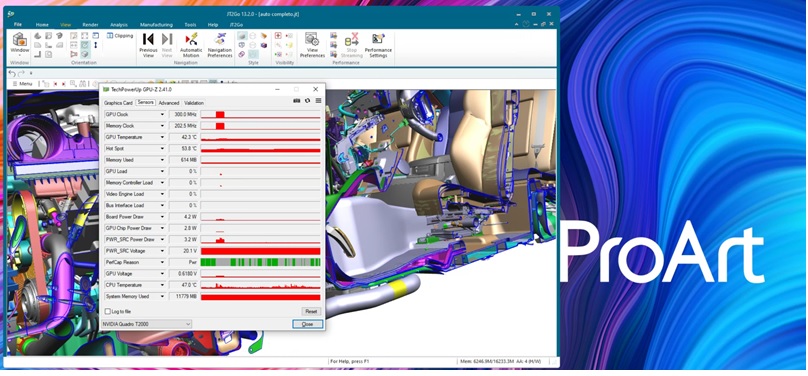Open the hamburger Menu button in JT2Go
Viewport: 808px width, 376px height.
tap(22, 83)
